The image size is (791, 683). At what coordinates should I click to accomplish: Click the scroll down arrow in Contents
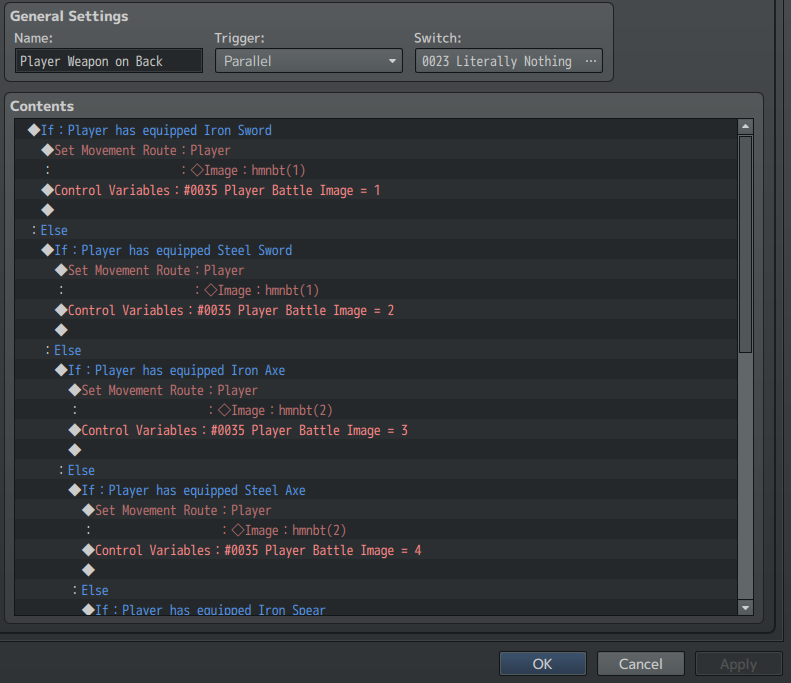(x=745, y=608)
